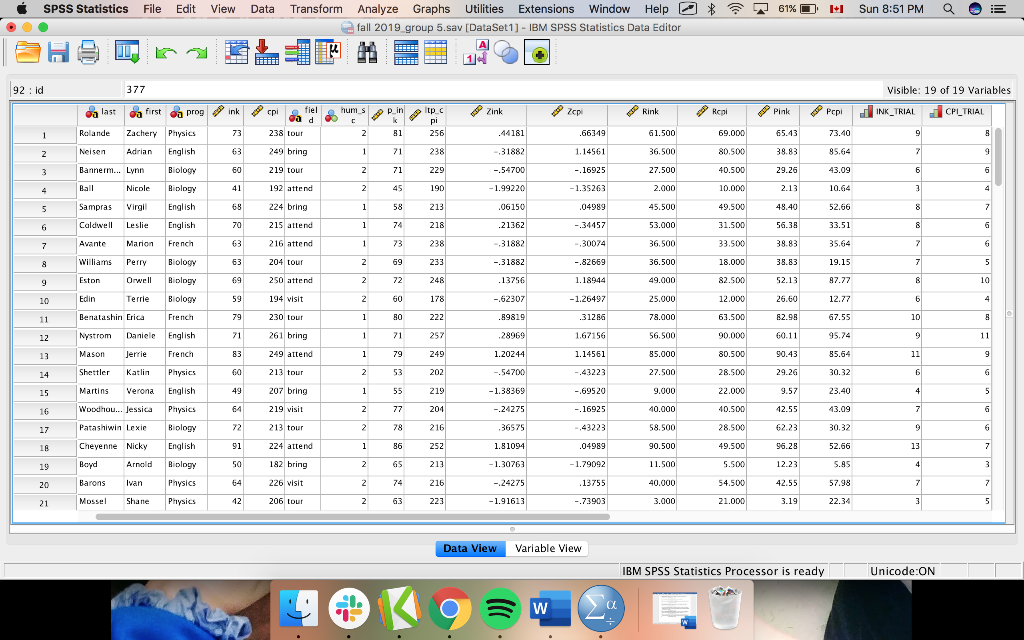1024x640 pixels.
Task: Open the Graphs menu
Action: pyautogui.click(x=431, y=8)
